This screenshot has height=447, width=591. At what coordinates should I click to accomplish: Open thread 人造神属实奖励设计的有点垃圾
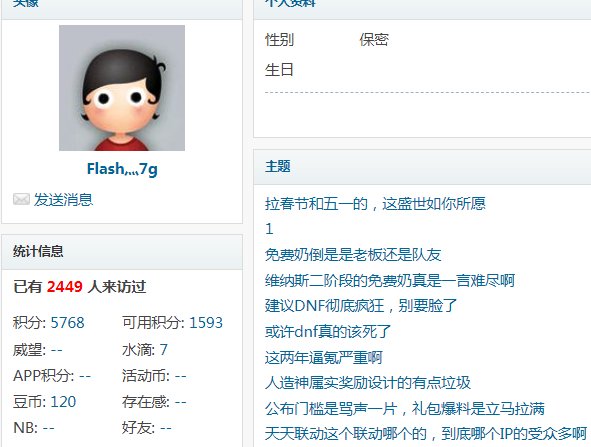point(367,383)
